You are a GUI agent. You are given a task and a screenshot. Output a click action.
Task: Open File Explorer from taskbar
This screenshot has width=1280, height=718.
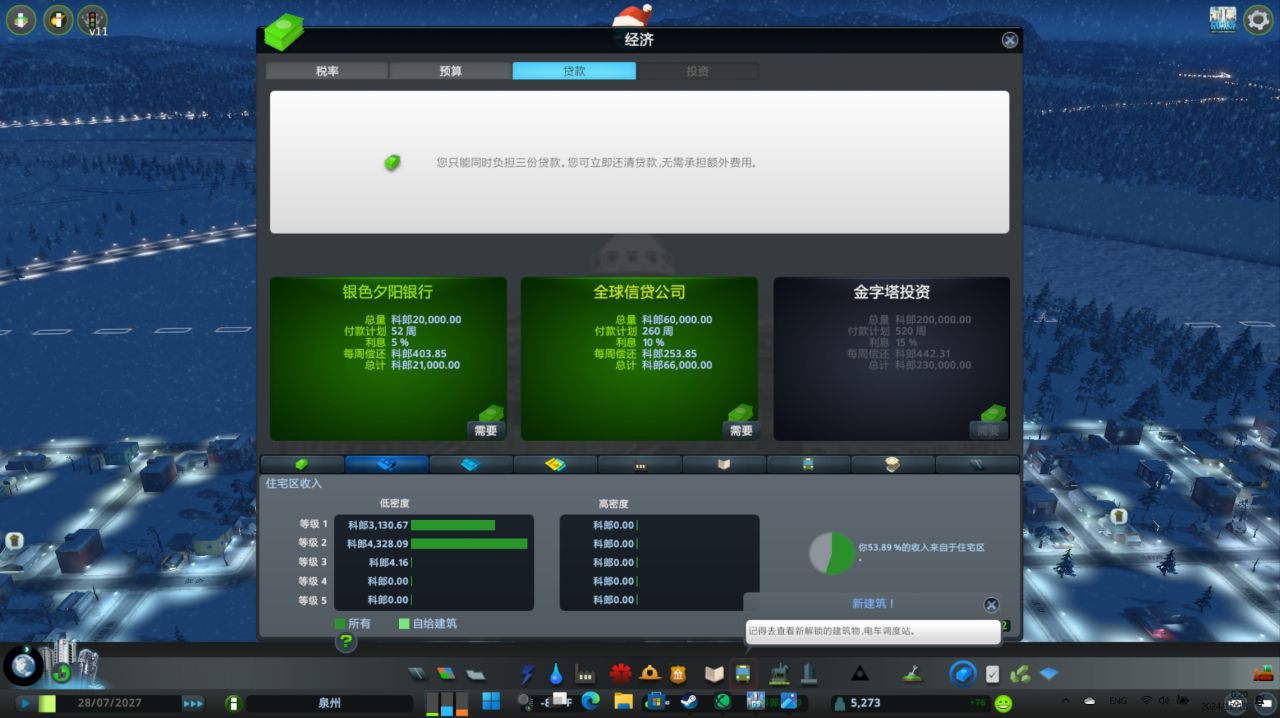pos(623,702)
